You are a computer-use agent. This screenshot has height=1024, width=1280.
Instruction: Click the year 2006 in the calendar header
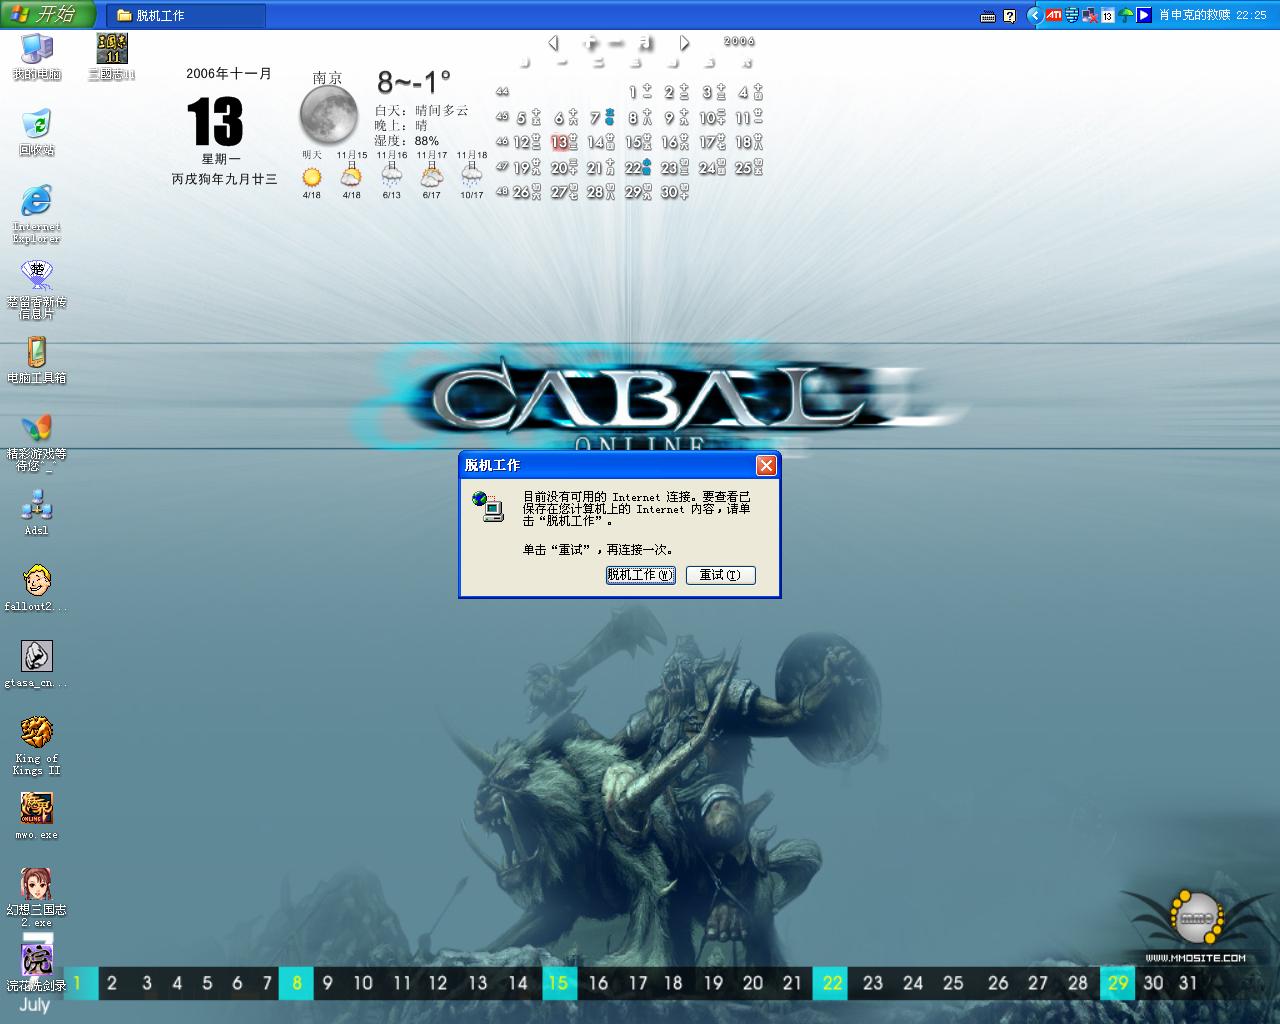[x=739, y=41]
